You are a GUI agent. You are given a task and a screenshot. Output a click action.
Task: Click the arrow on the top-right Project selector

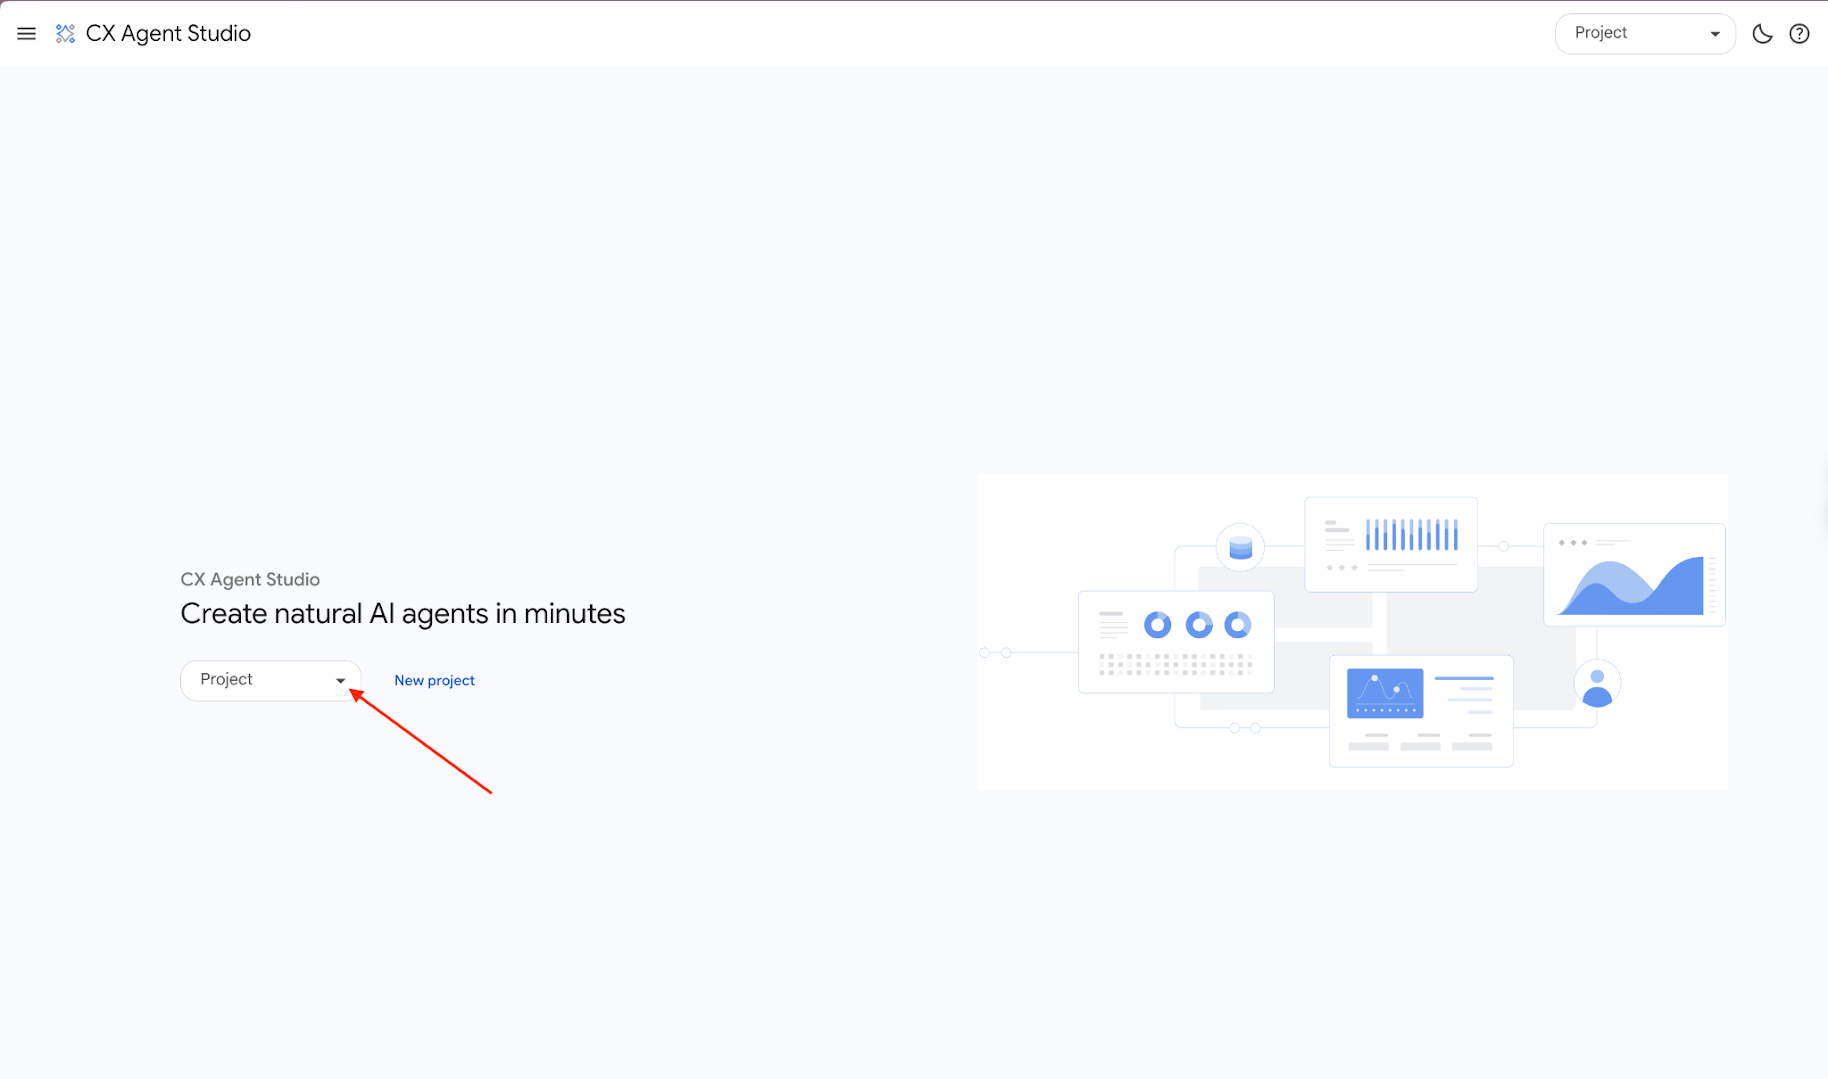click(x=1715, y=34)
